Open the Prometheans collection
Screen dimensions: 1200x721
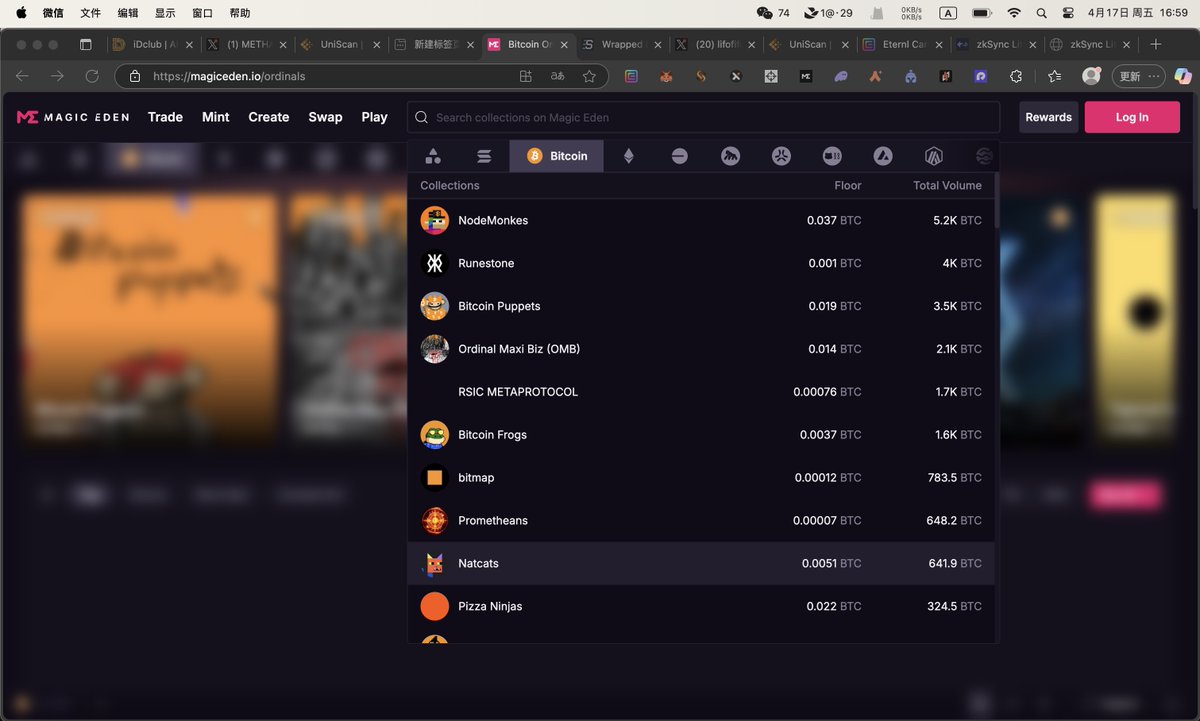(x=701, y=521)
